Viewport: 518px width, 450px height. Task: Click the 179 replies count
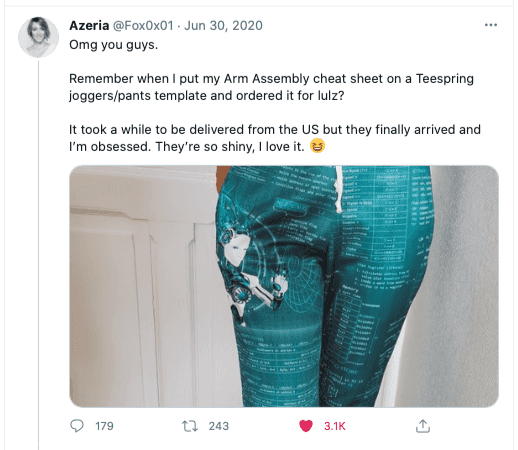click(x=104, y=426)
